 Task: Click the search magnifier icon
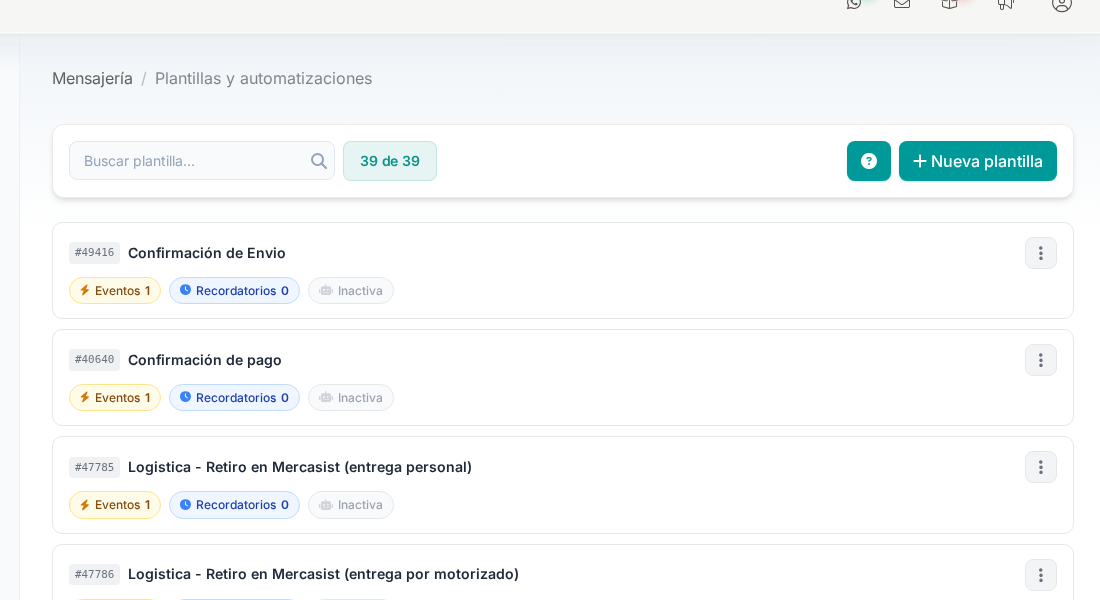(x=318, y=161)
